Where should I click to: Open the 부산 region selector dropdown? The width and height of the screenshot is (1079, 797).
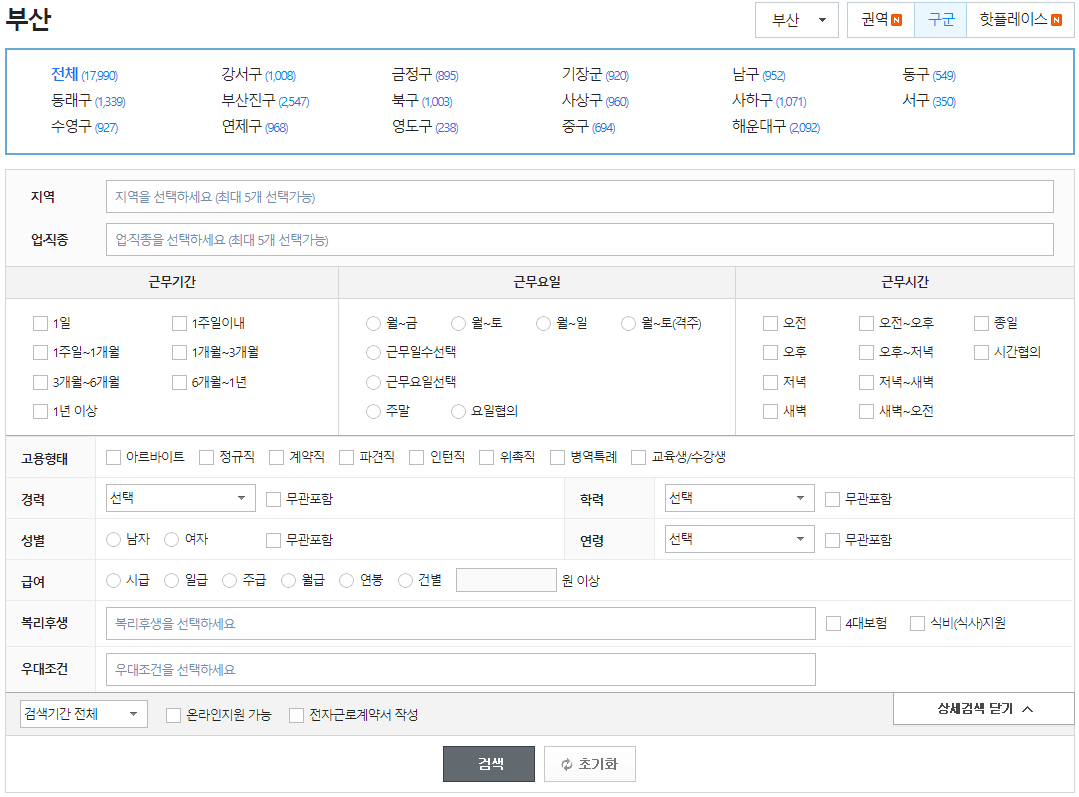pos(796,20)
